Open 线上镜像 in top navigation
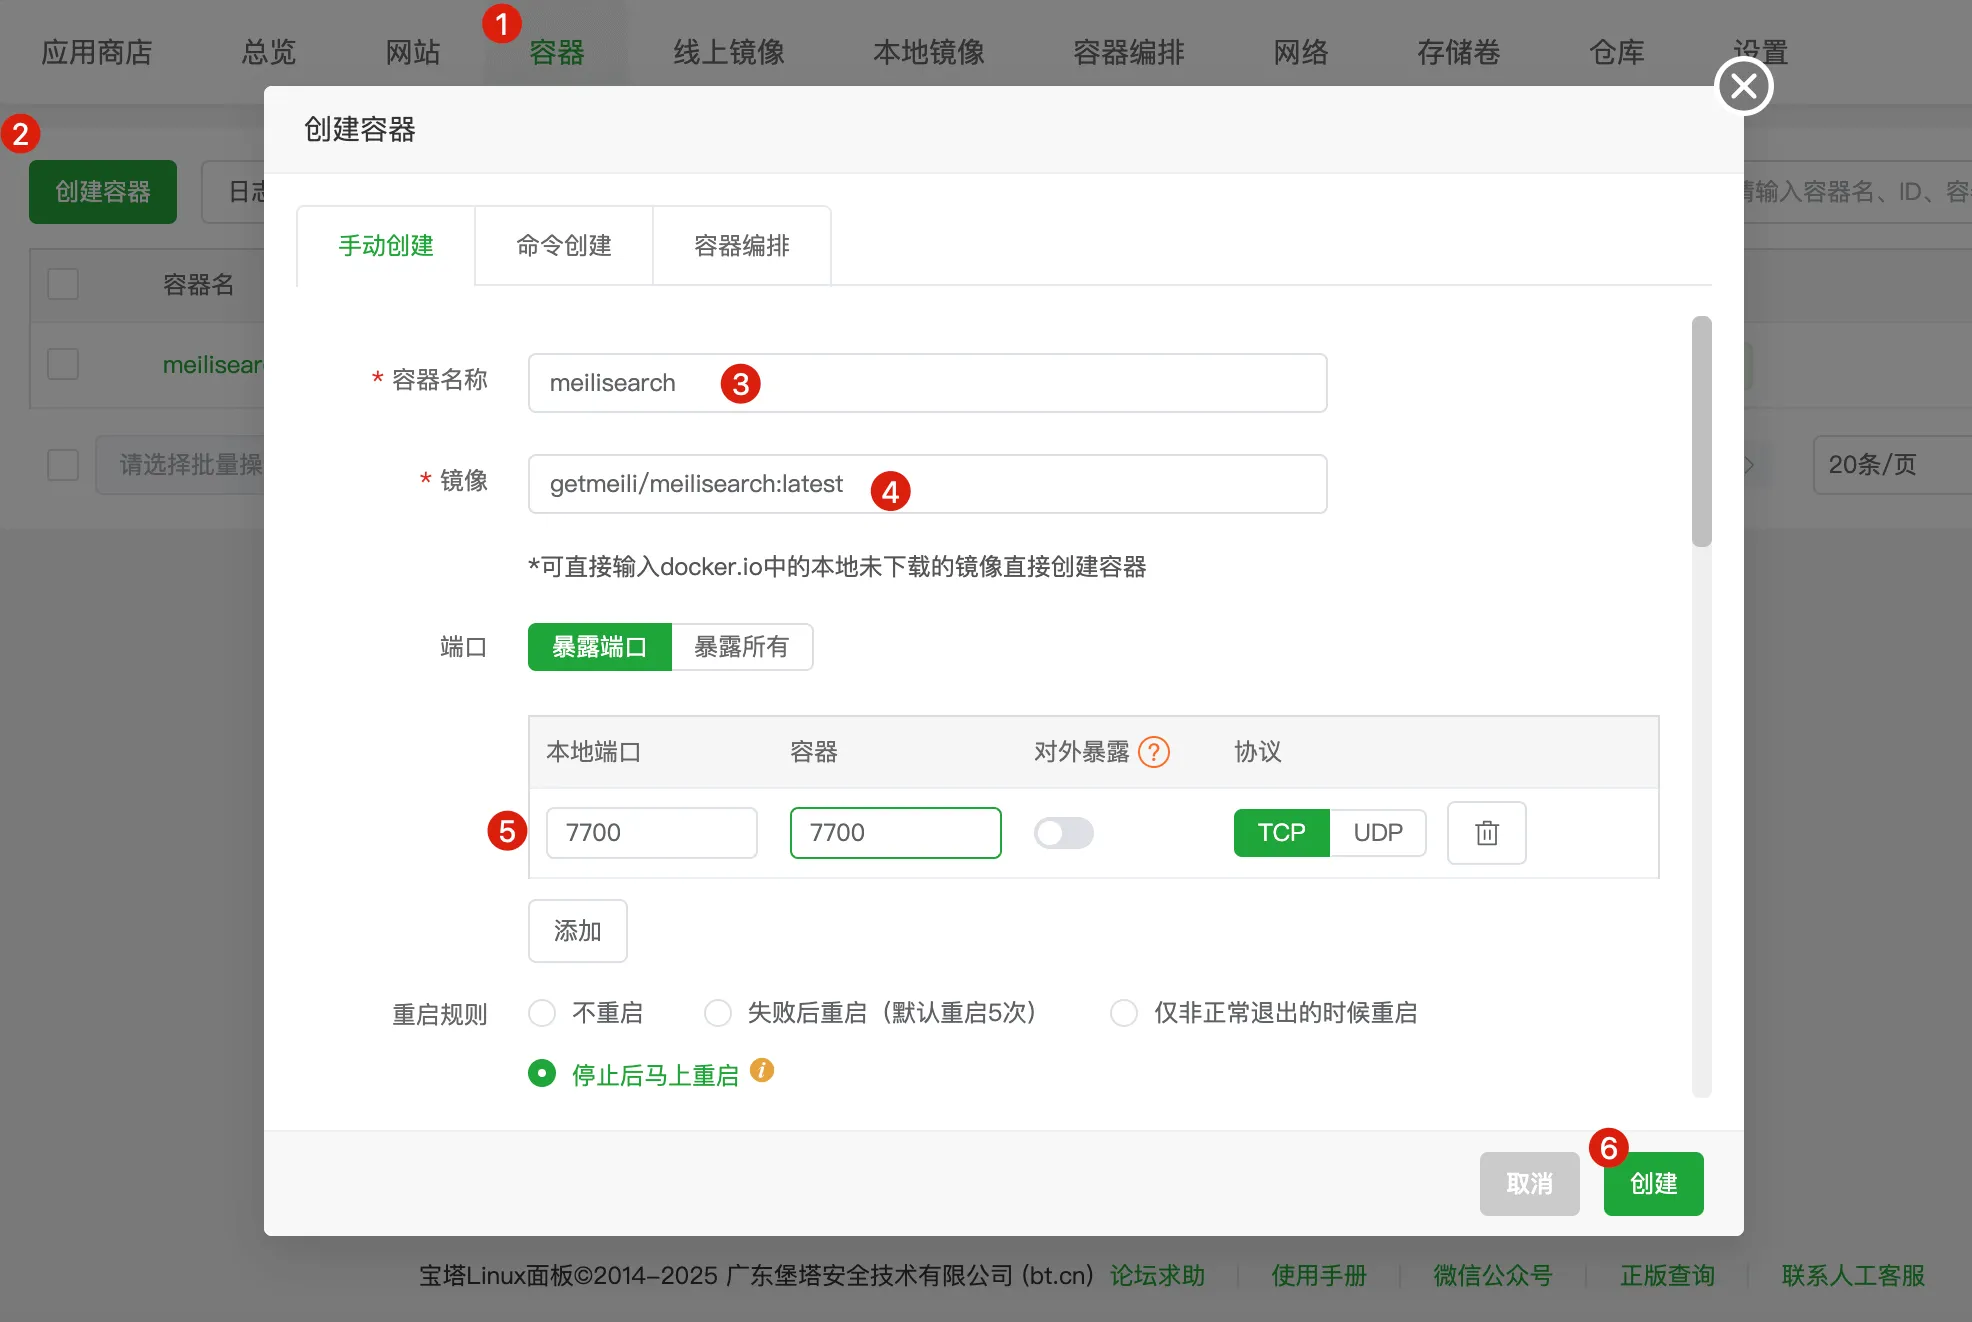1972x1322 pixels. [x=729, y=52]
